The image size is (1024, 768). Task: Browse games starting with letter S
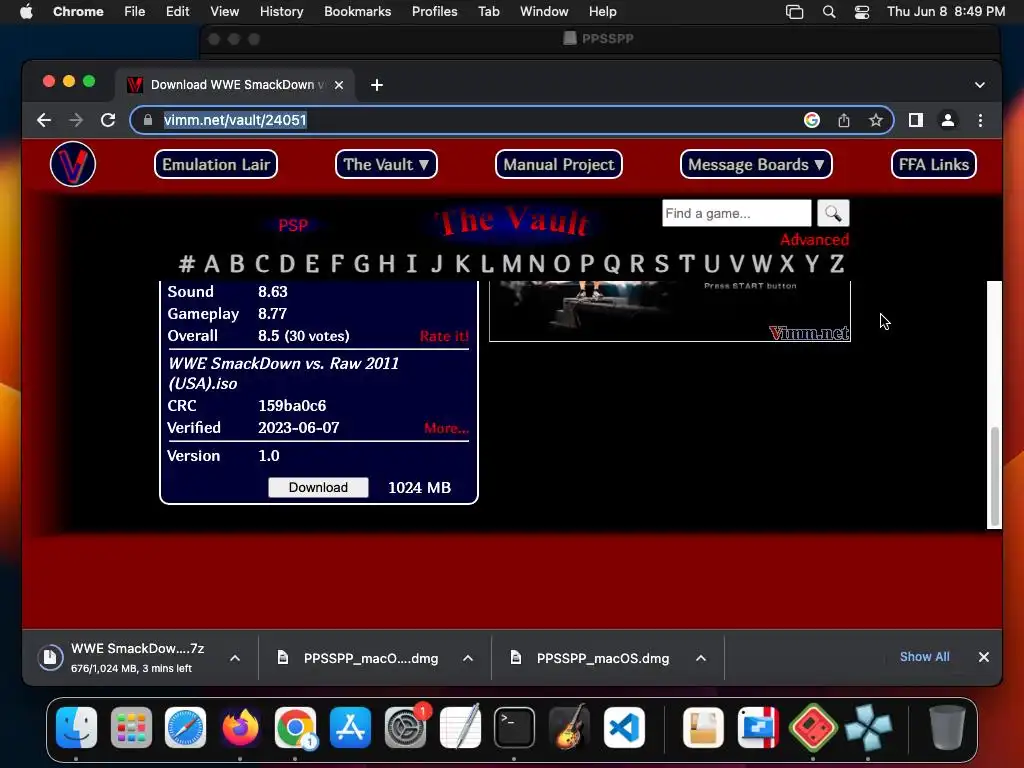point(662,264)
